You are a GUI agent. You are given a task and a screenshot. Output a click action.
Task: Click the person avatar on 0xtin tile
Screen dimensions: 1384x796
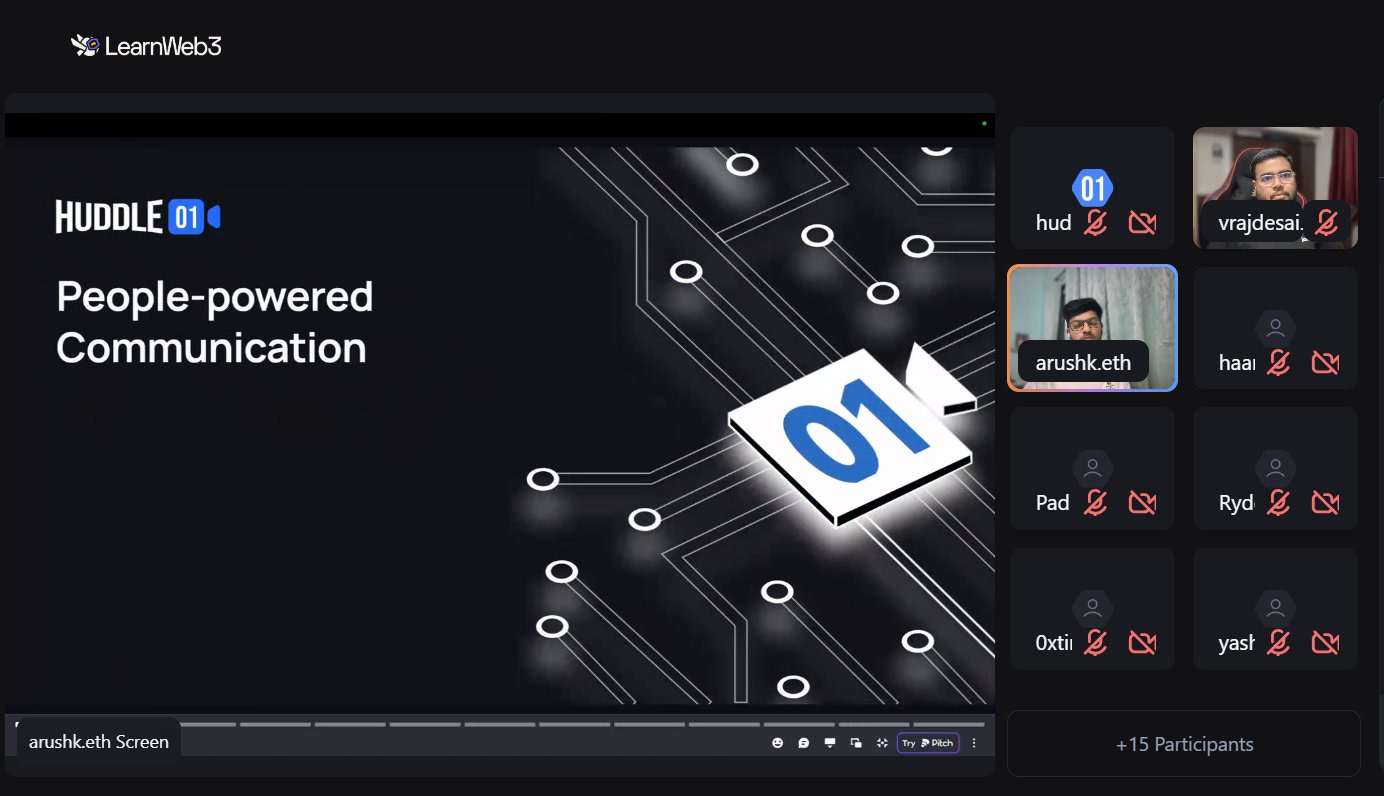(1093, 608)
